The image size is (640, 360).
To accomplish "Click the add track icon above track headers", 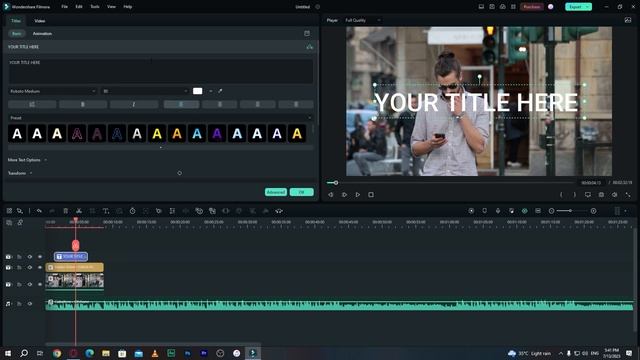I will point(9,222).
